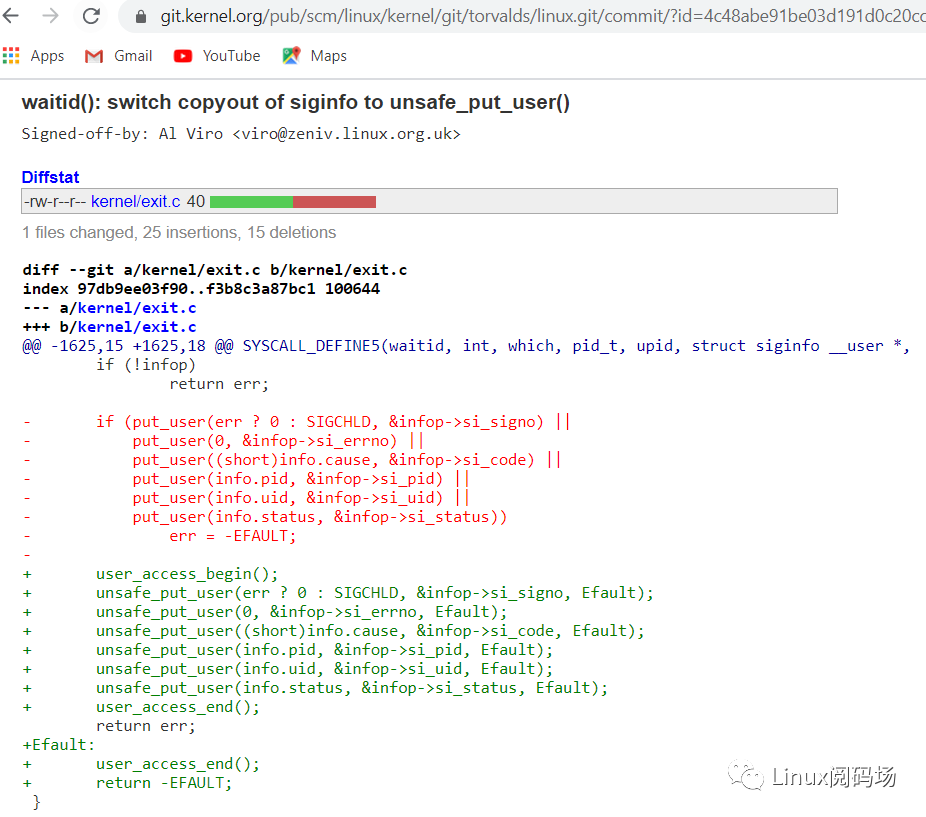This screenshot has height=817, width=926.
Task: Click the 'index 97db9ee03f90..f3b8c3a87bc1' line
Action: (201, 289)
